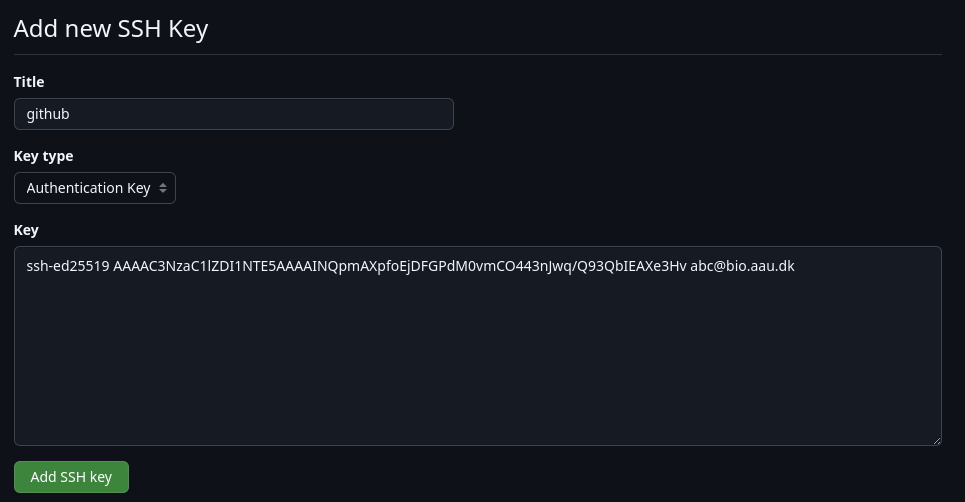Image resolution: width=965 pixels, height=502 pixels.
Task: Grab the Key textarea resize handle
Action: coord(936,440)
